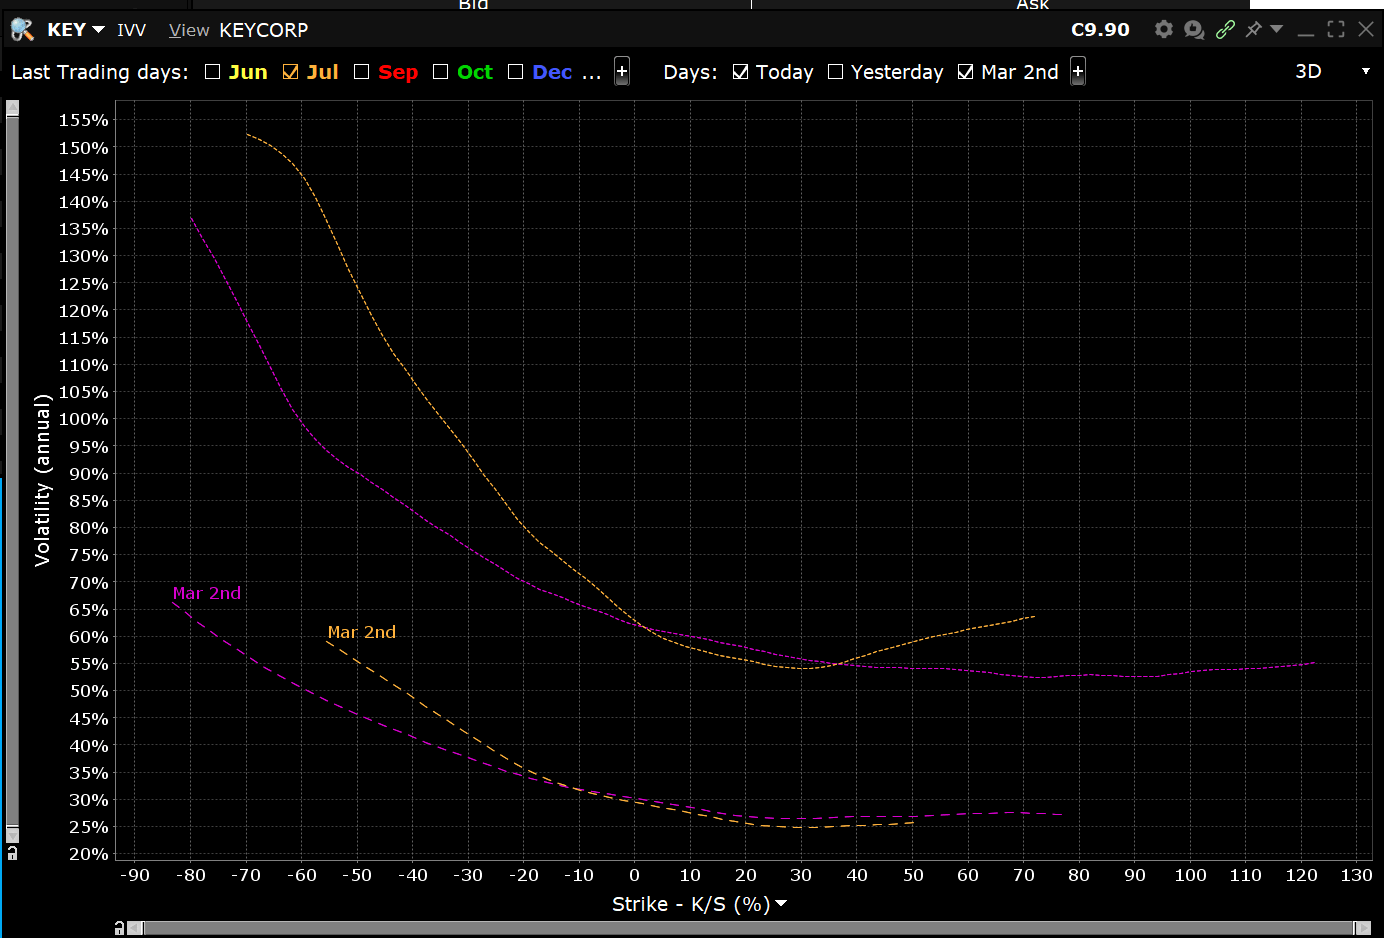Image resolution: width=1386 pixels, height=938 pixels.
Task: Click the search icon next to KEY
Action: (x=22, y=30)
